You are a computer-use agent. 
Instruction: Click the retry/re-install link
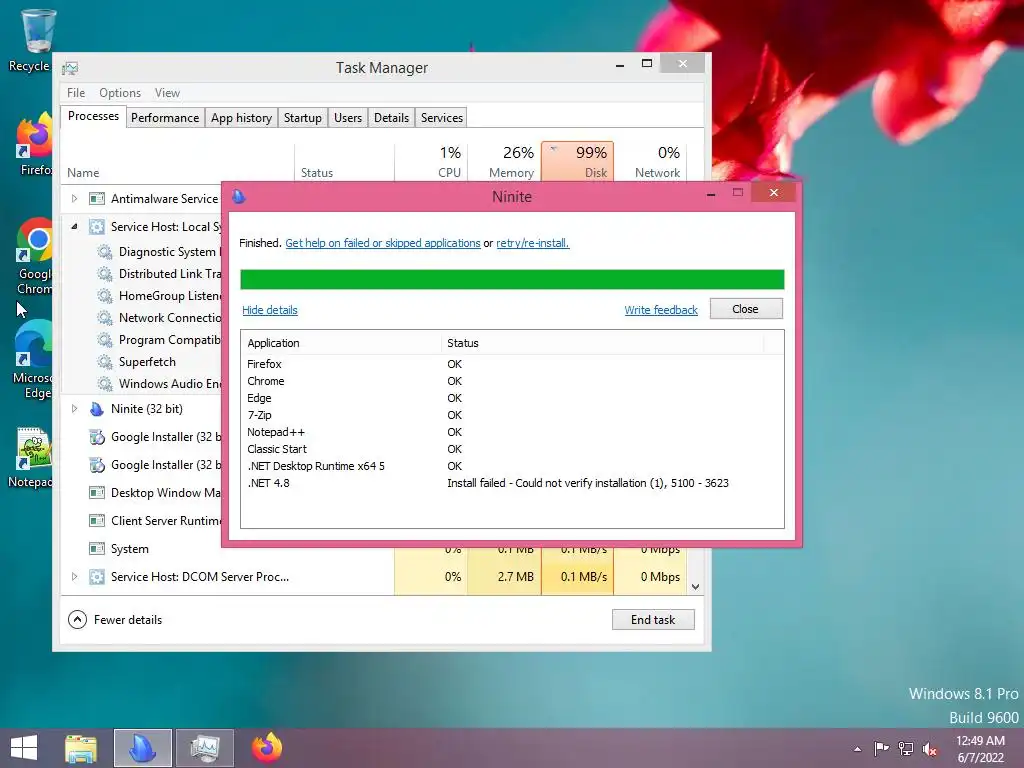532,243
